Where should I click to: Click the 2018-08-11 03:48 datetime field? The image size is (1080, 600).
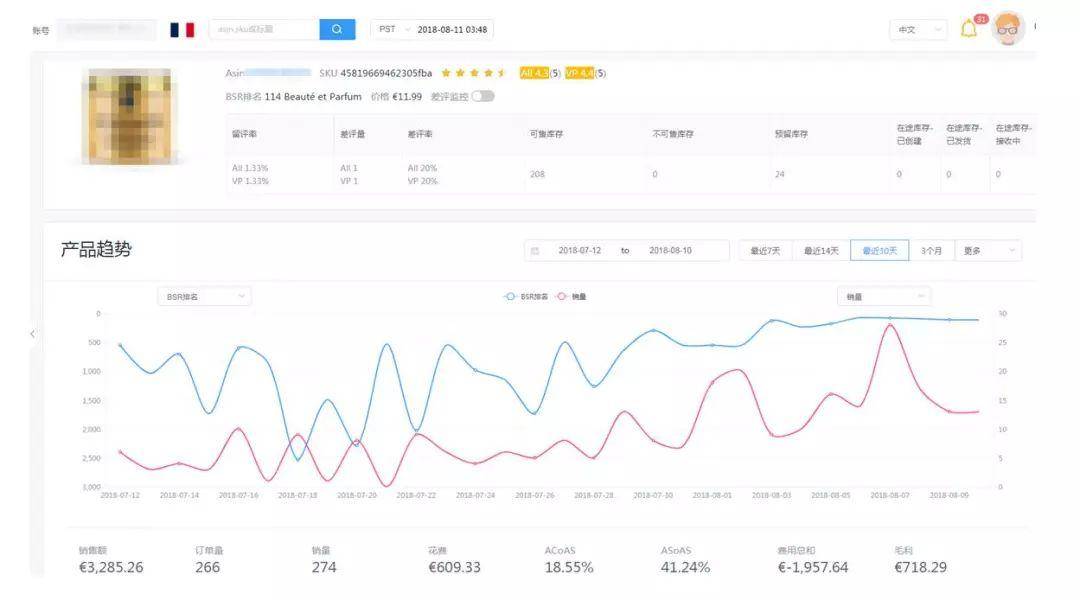coord(452,30)
